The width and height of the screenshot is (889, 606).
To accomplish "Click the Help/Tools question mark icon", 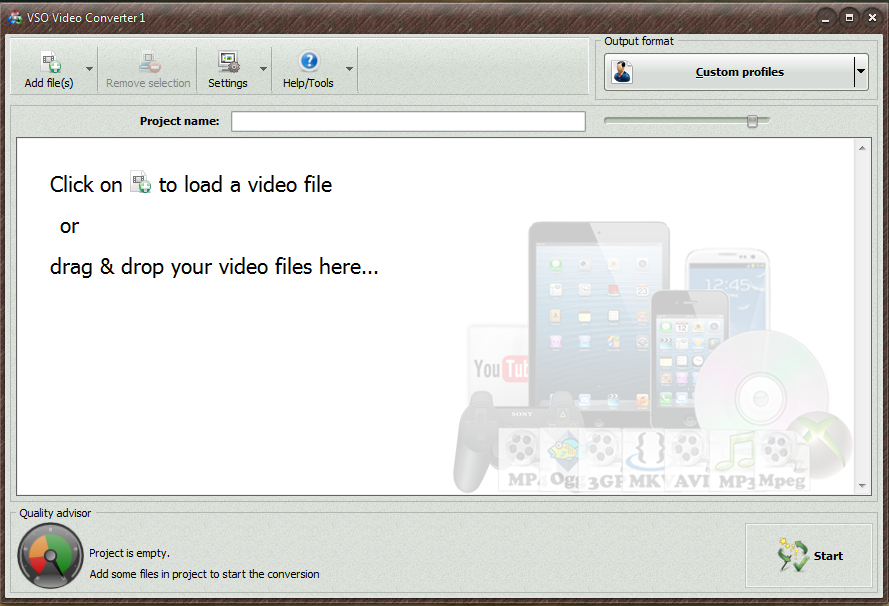I will [x=309, y=61].
